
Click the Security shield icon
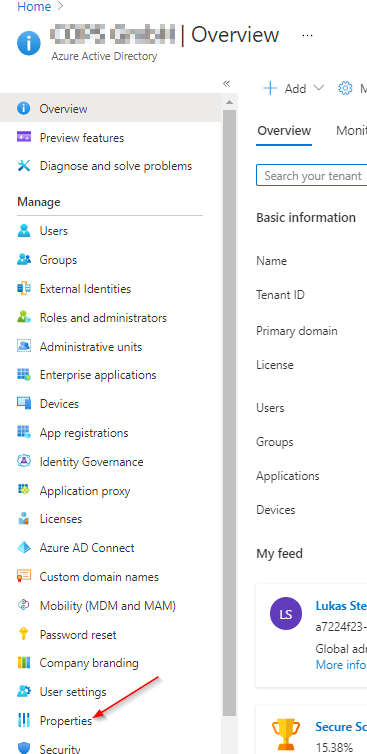24,748
